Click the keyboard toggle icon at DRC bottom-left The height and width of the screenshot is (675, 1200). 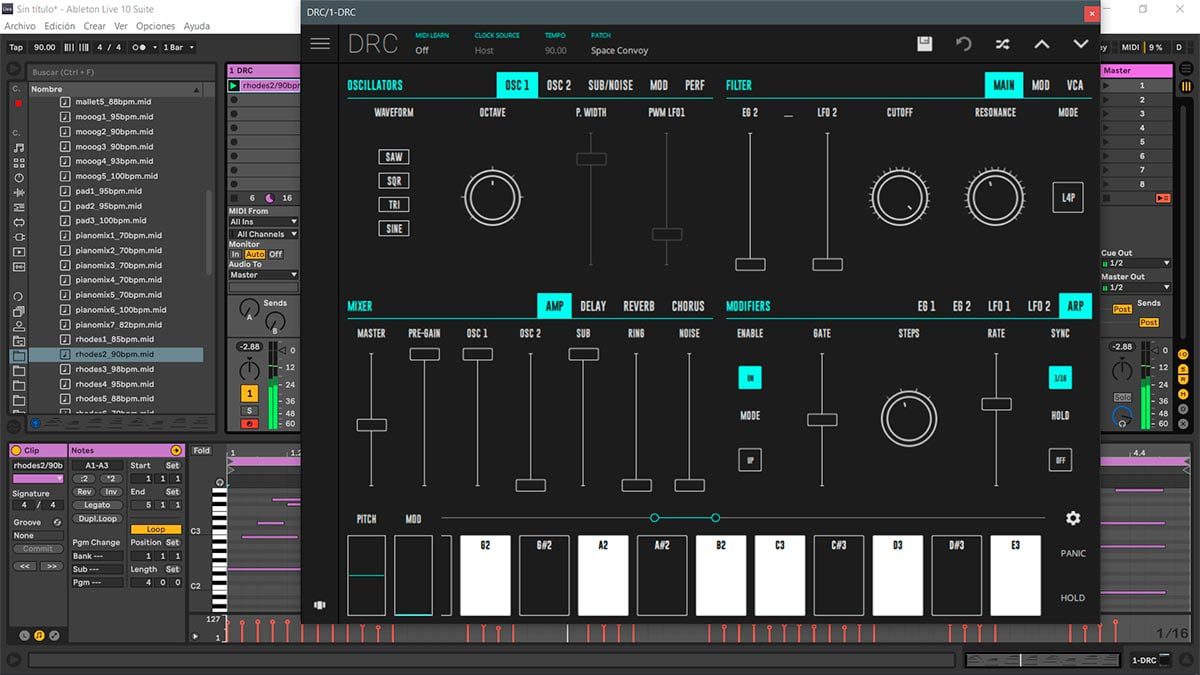320,605
